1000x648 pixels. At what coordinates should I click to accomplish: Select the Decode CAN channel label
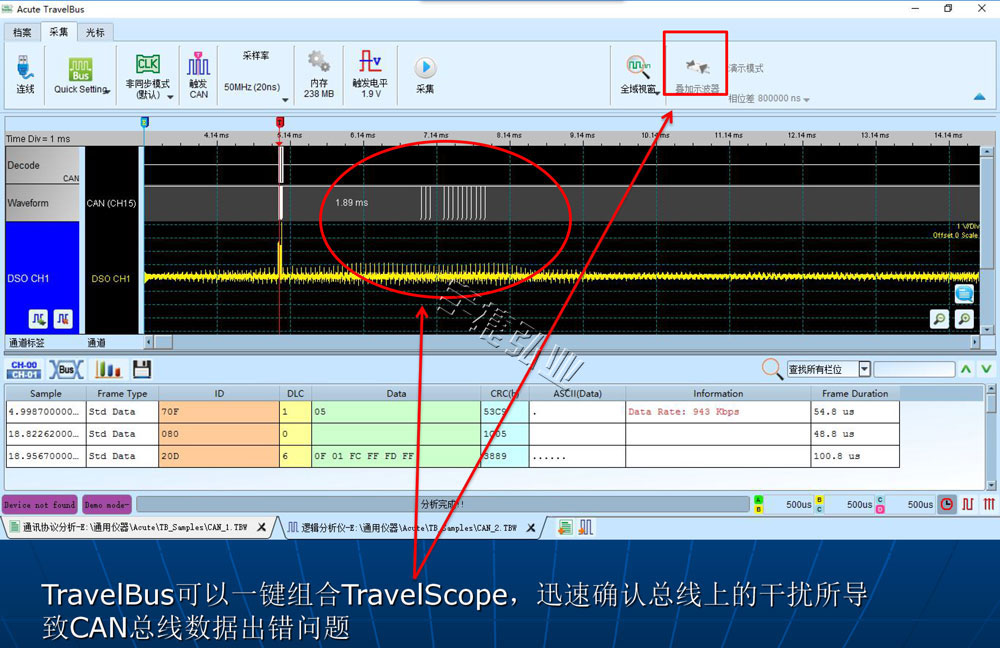[x=43, y=166]
